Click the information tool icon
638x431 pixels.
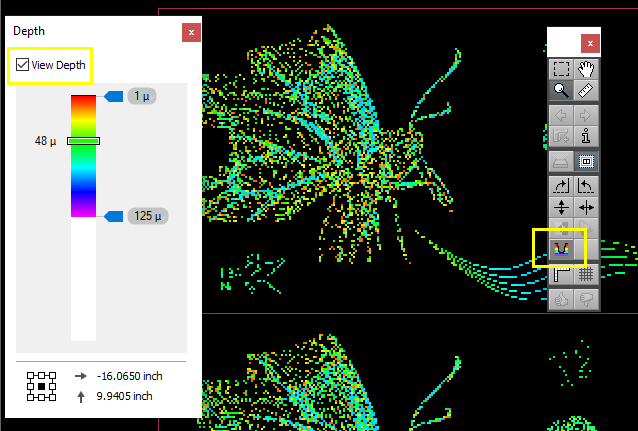point(588,137)
